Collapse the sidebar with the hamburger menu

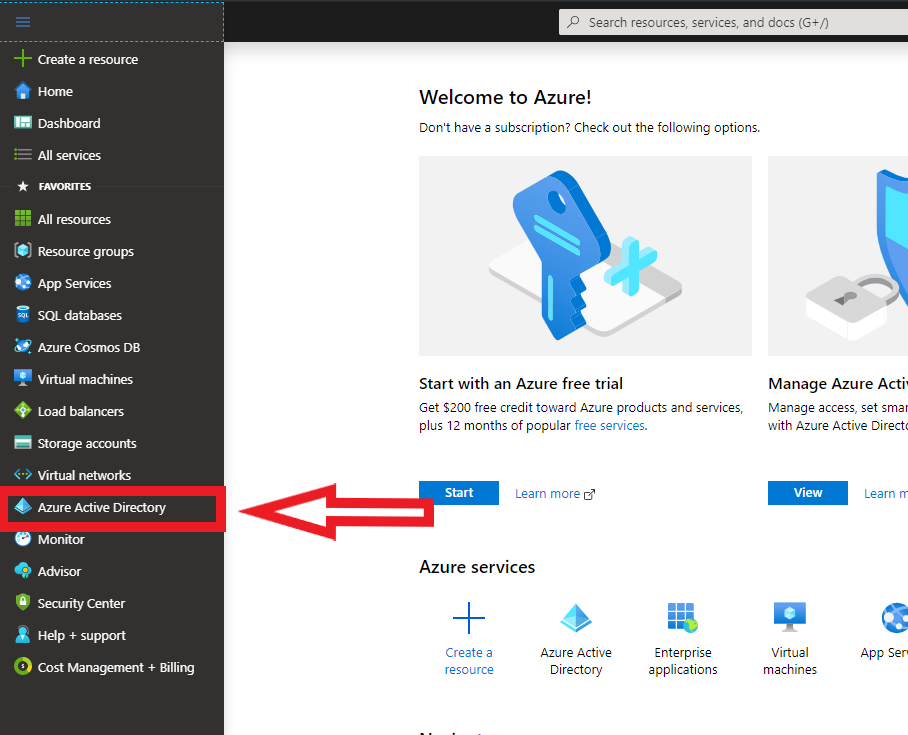23,21
